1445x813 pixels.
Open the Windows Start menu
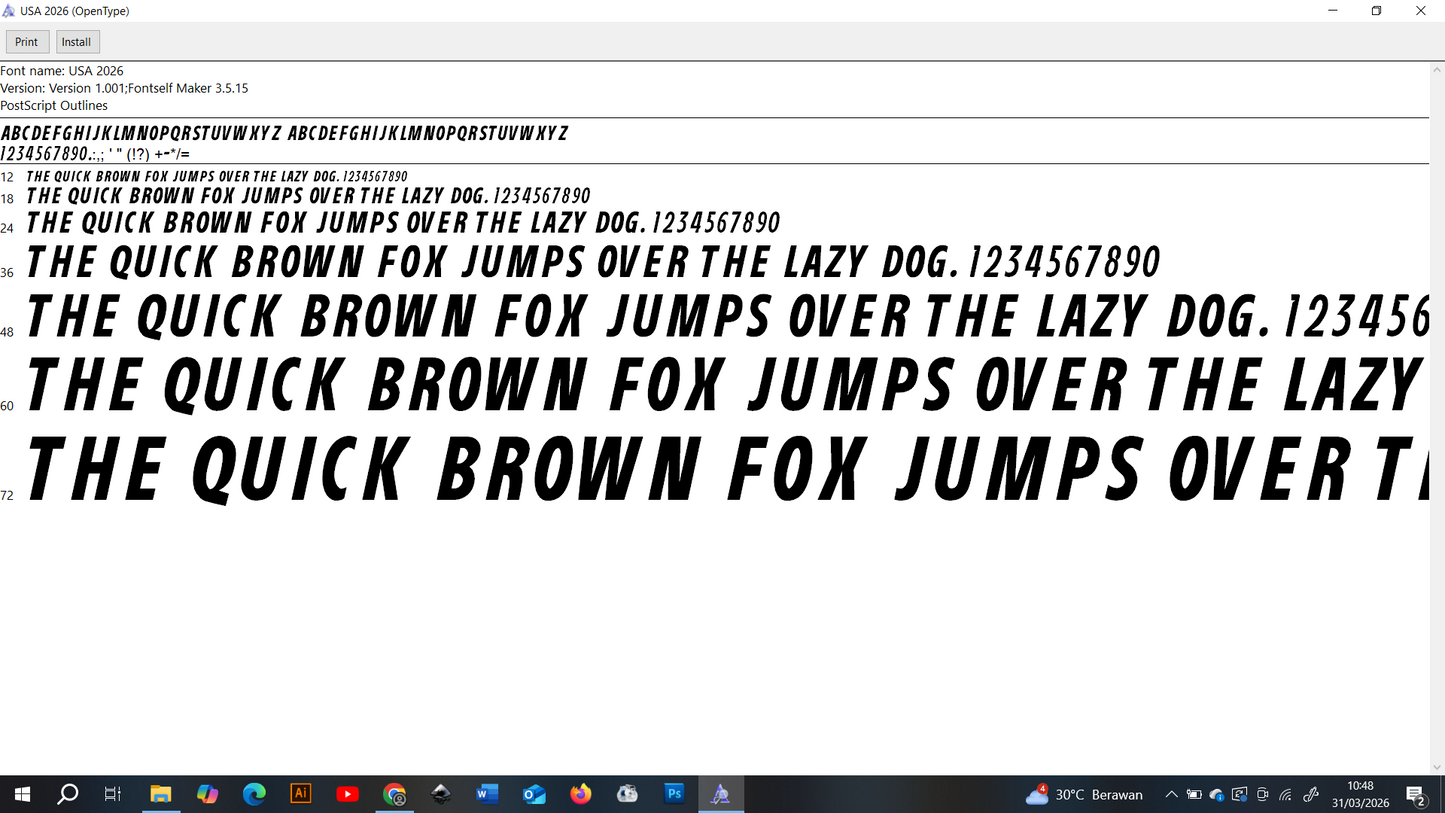[x=22, y=795]
